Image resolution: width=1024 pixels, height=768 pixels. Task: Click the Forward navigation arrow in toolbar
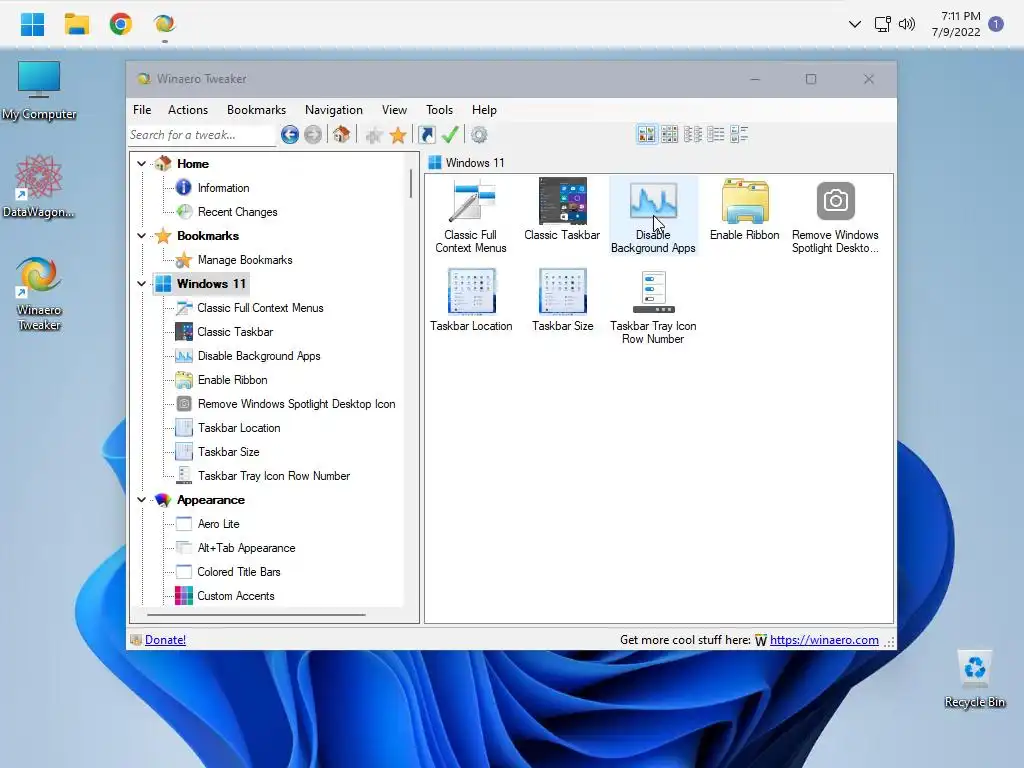pyautogui.click(x=313, y=135)
